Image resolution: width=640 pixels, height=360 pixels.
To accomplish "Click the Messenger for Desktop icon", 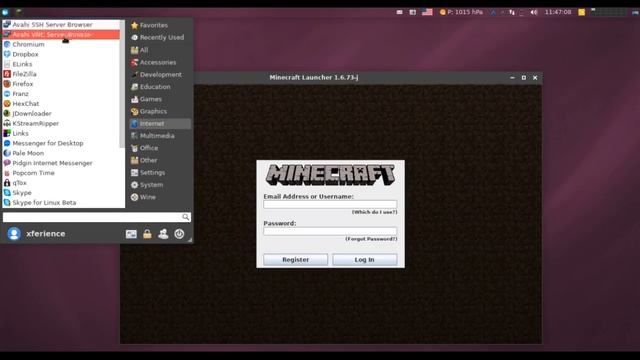I will [x=7, y=143].
